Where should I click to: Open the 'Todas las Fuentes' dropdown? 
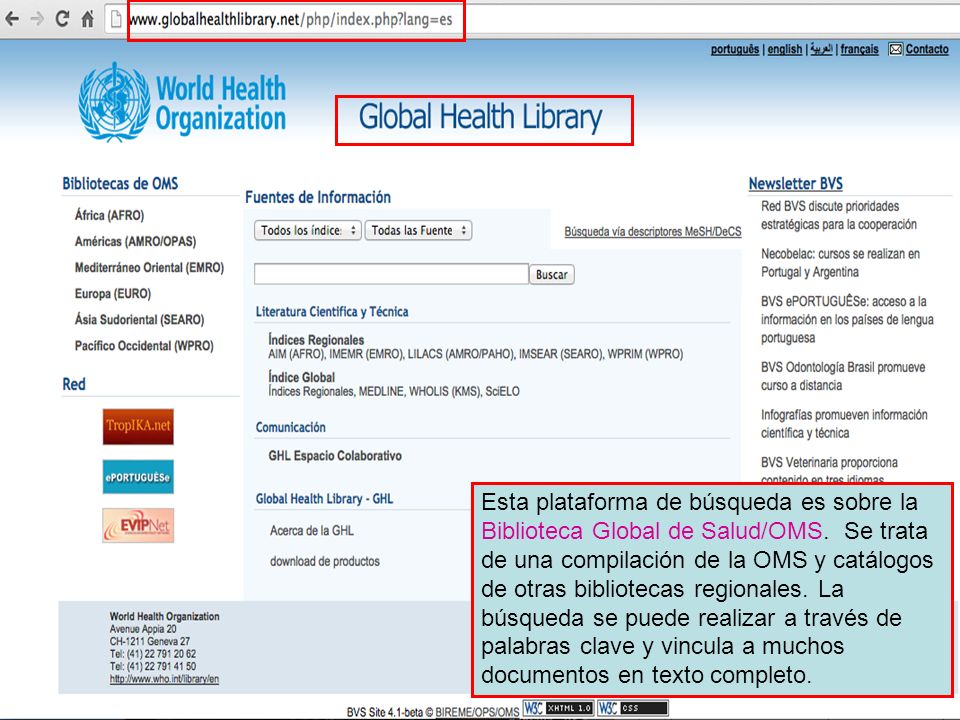[x=418, y=230]
